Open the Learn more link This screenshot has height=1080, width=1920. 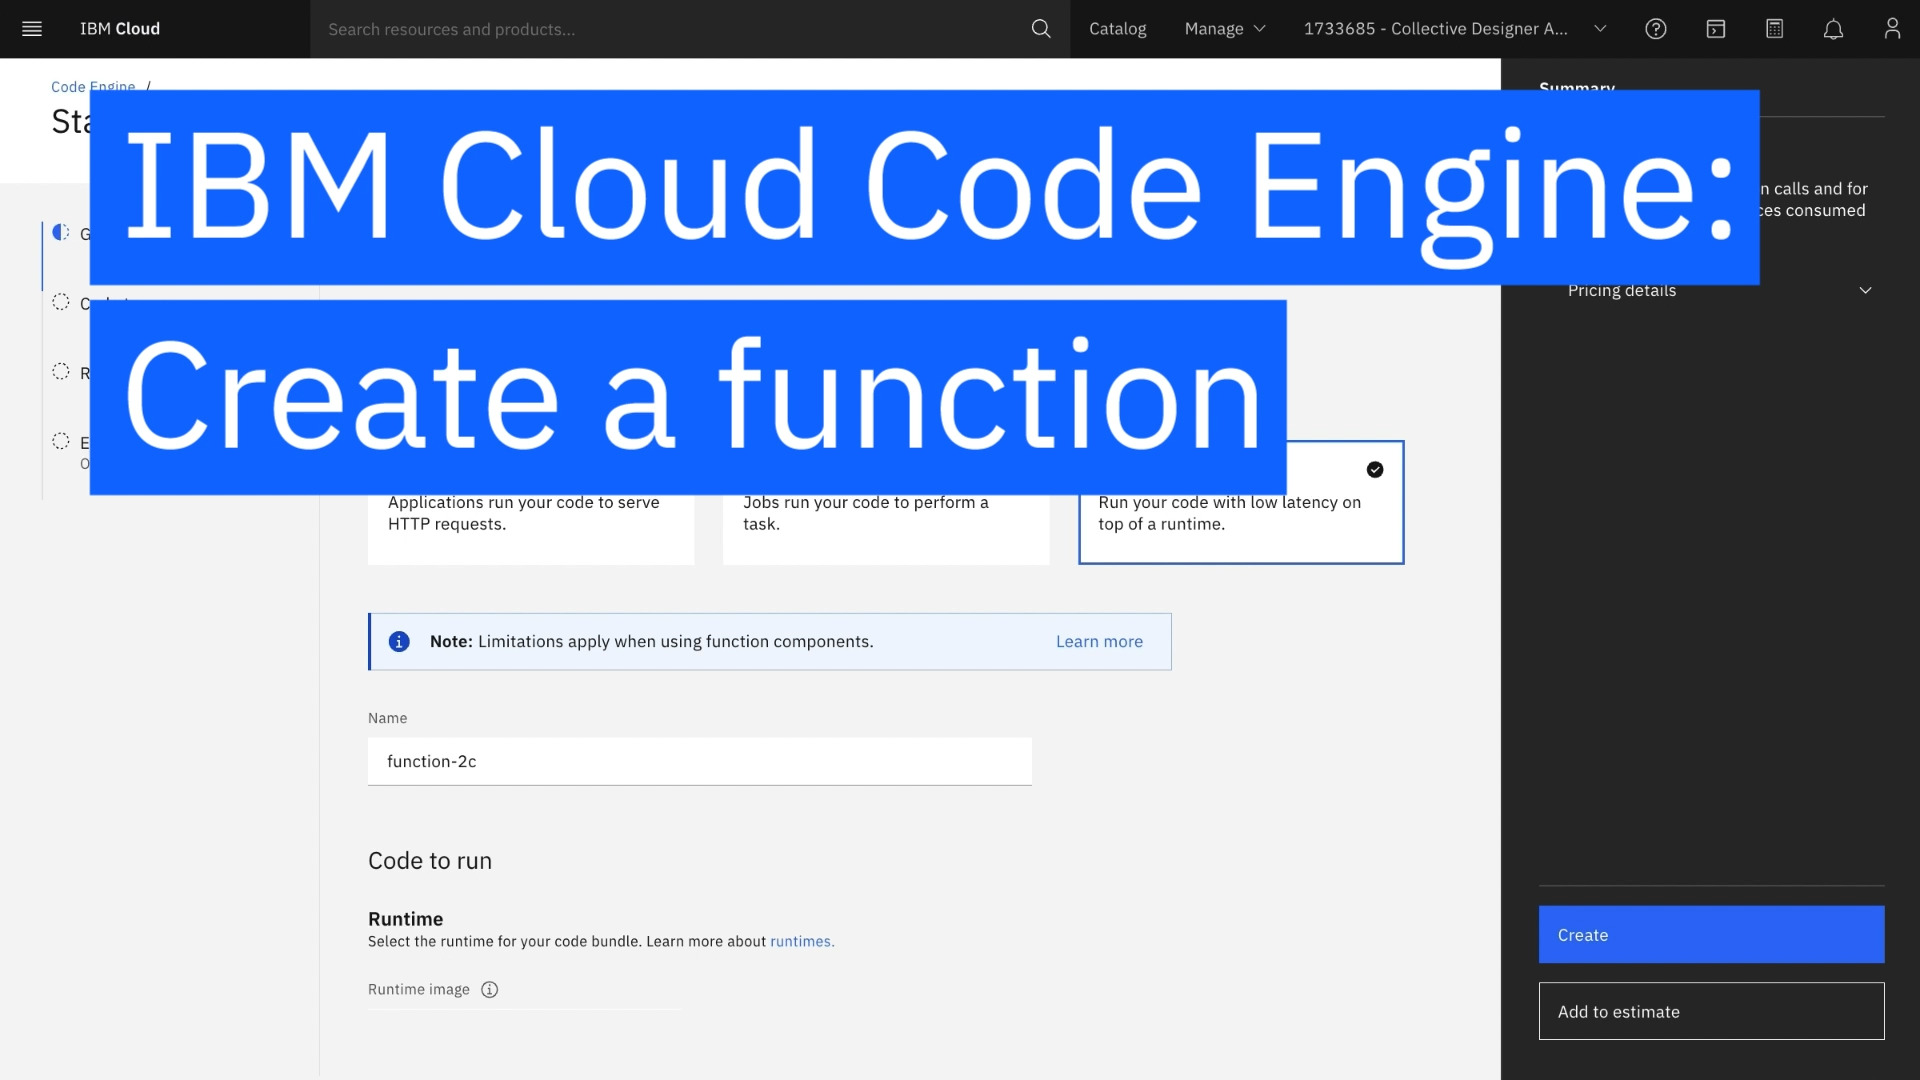point(1099,642)
